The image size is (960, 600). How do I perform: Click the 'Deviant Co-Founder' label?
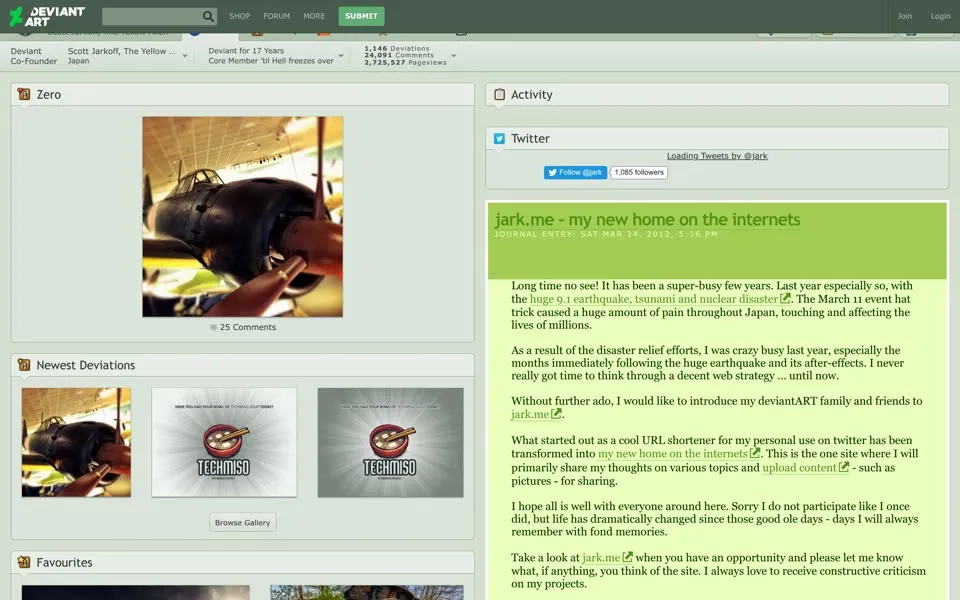click(34, 56)
